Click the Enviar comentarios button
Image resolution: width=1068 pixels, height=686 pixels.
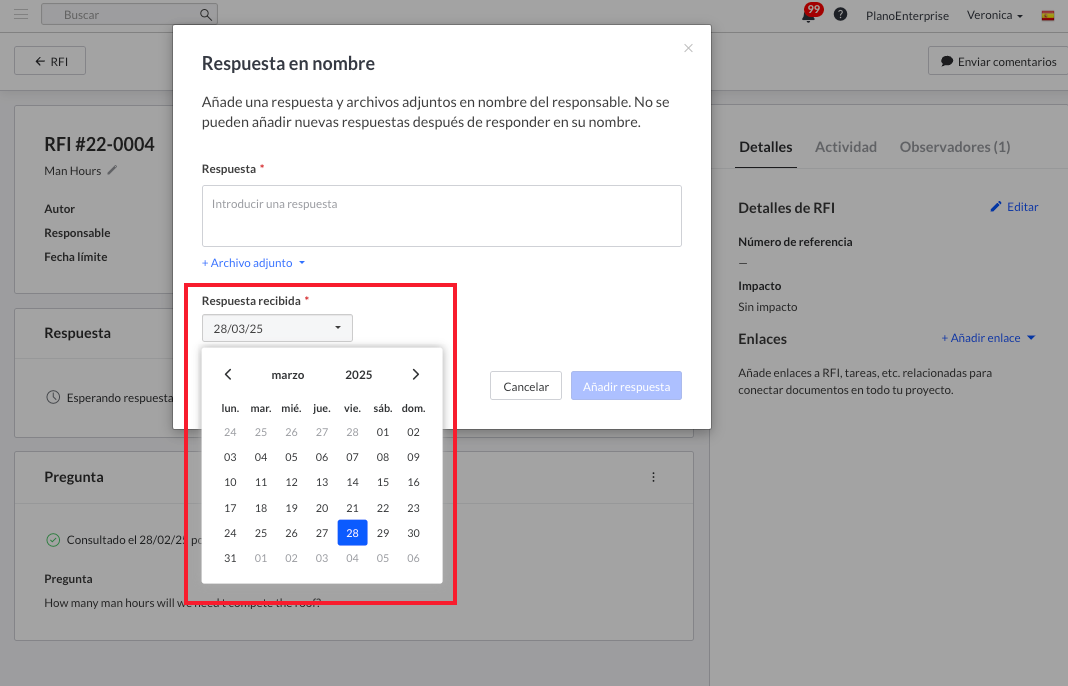click(x=997, y=61)
